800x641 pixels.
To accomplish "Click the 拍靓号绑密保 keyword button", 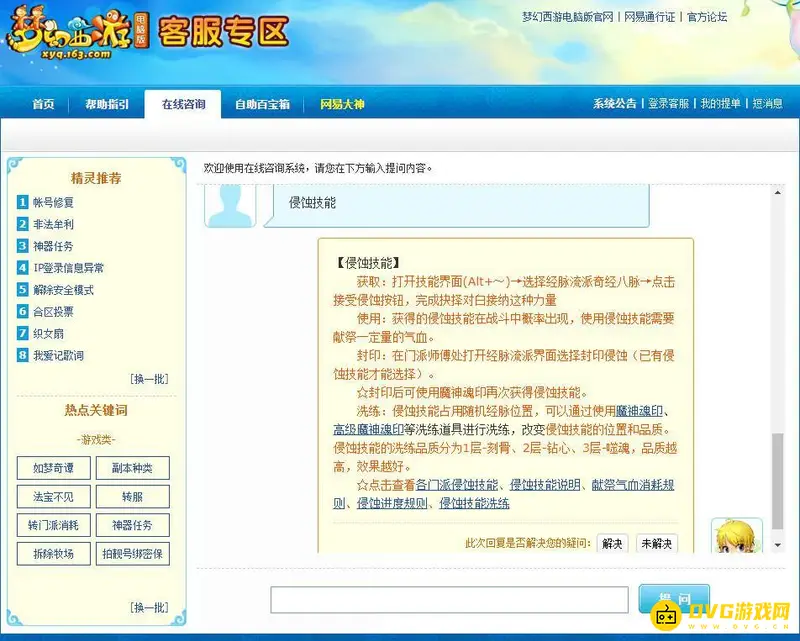I will click(x=133, y=554).
